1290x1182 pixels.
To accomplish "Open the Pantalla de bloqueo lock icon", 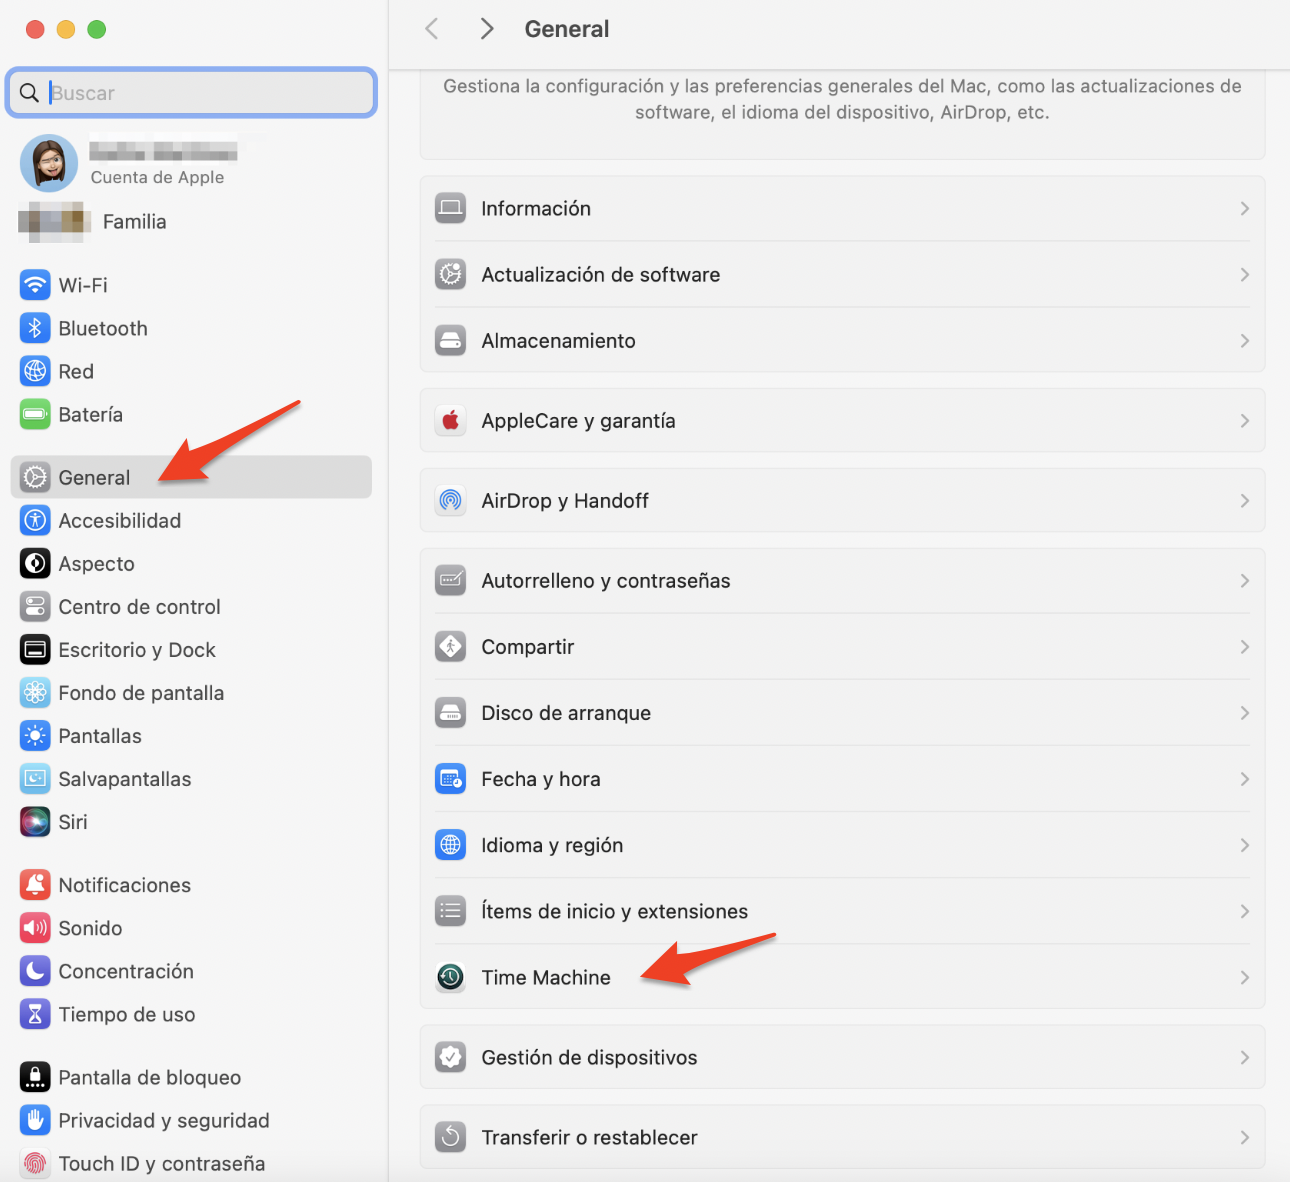I will (x=35, y=1076).
